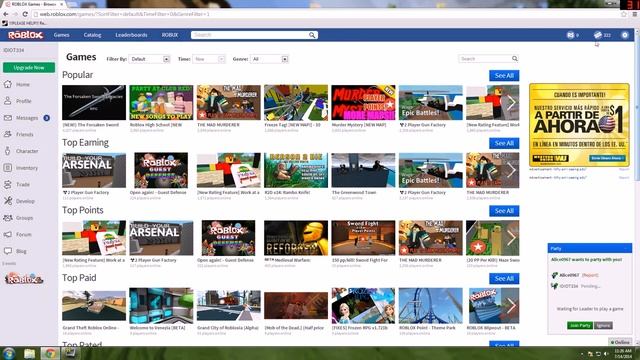Screen dimensions: 640x360
Task: Open the Games tab in the header
Action: (x=61, y=35)
